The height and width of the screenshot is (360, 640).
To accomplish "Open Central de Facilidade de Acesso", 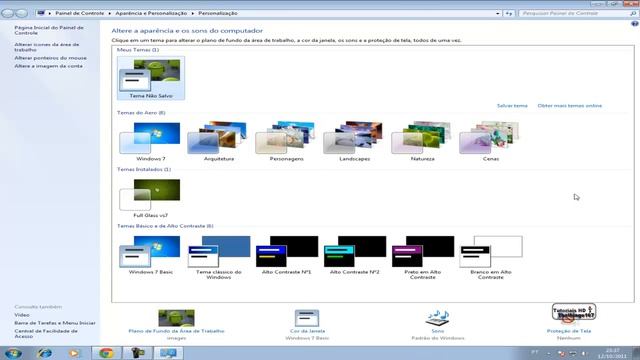I will pyautogui.click(x=46, y=334).
